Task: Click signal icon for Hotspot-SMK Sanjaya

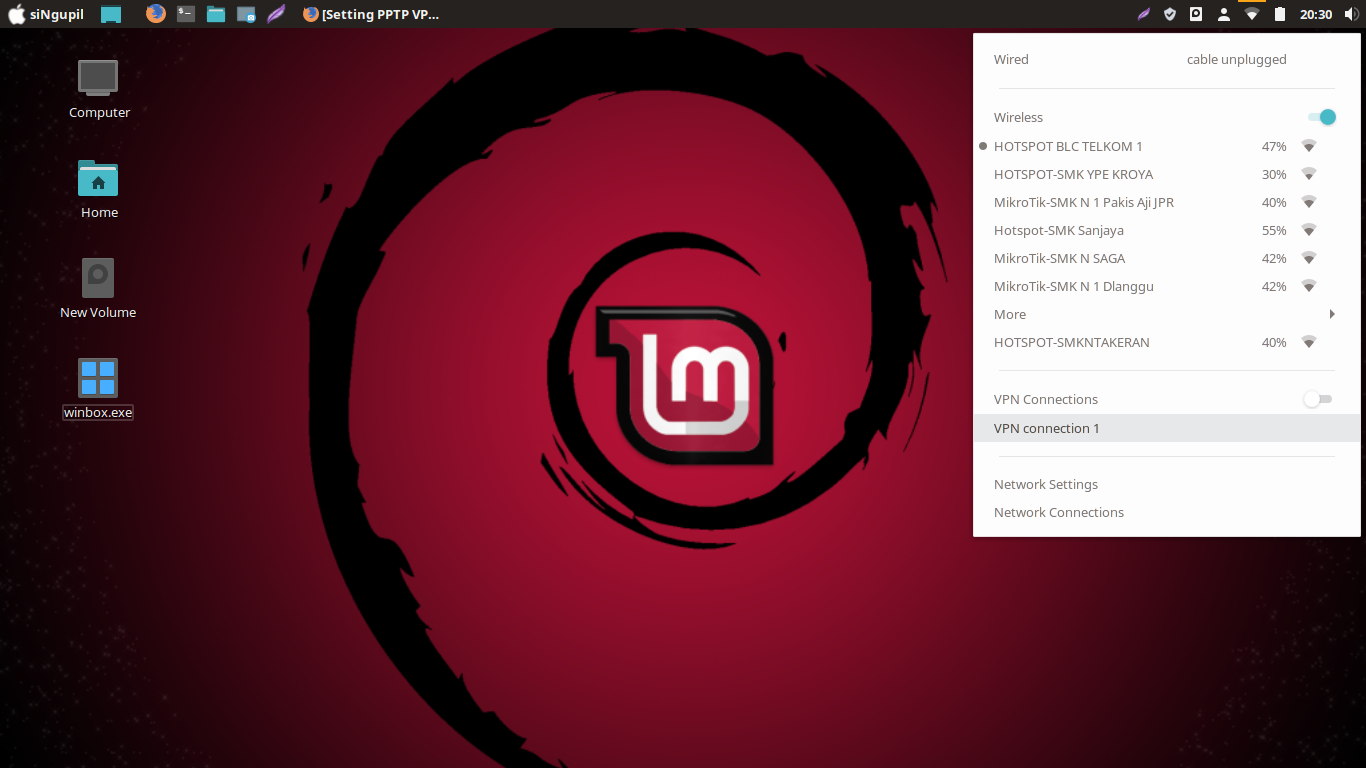Action: tap(1308, 230)
